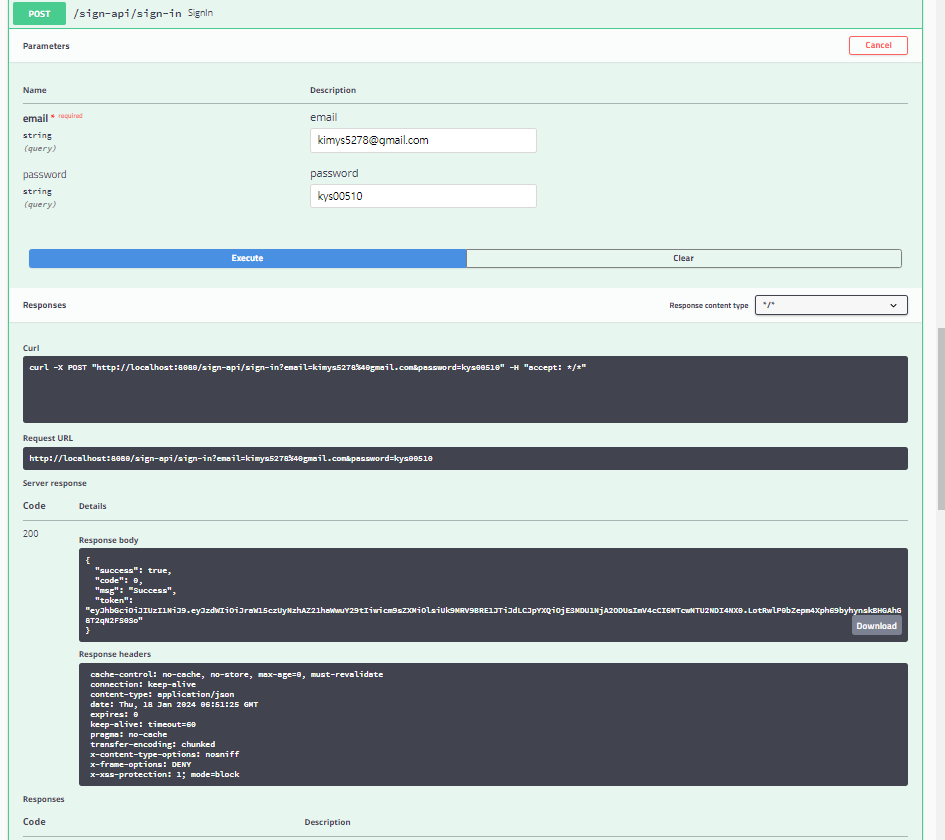
Task: Click the x-frame-options: DENY header line
Action: (140, 765)
